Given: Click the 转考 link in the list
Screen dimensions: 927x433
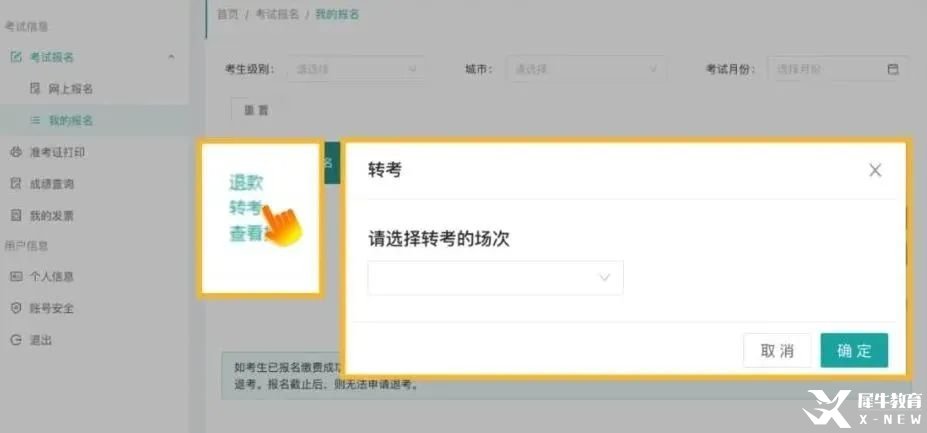Looking at the screenshot, I should (245, 208).
